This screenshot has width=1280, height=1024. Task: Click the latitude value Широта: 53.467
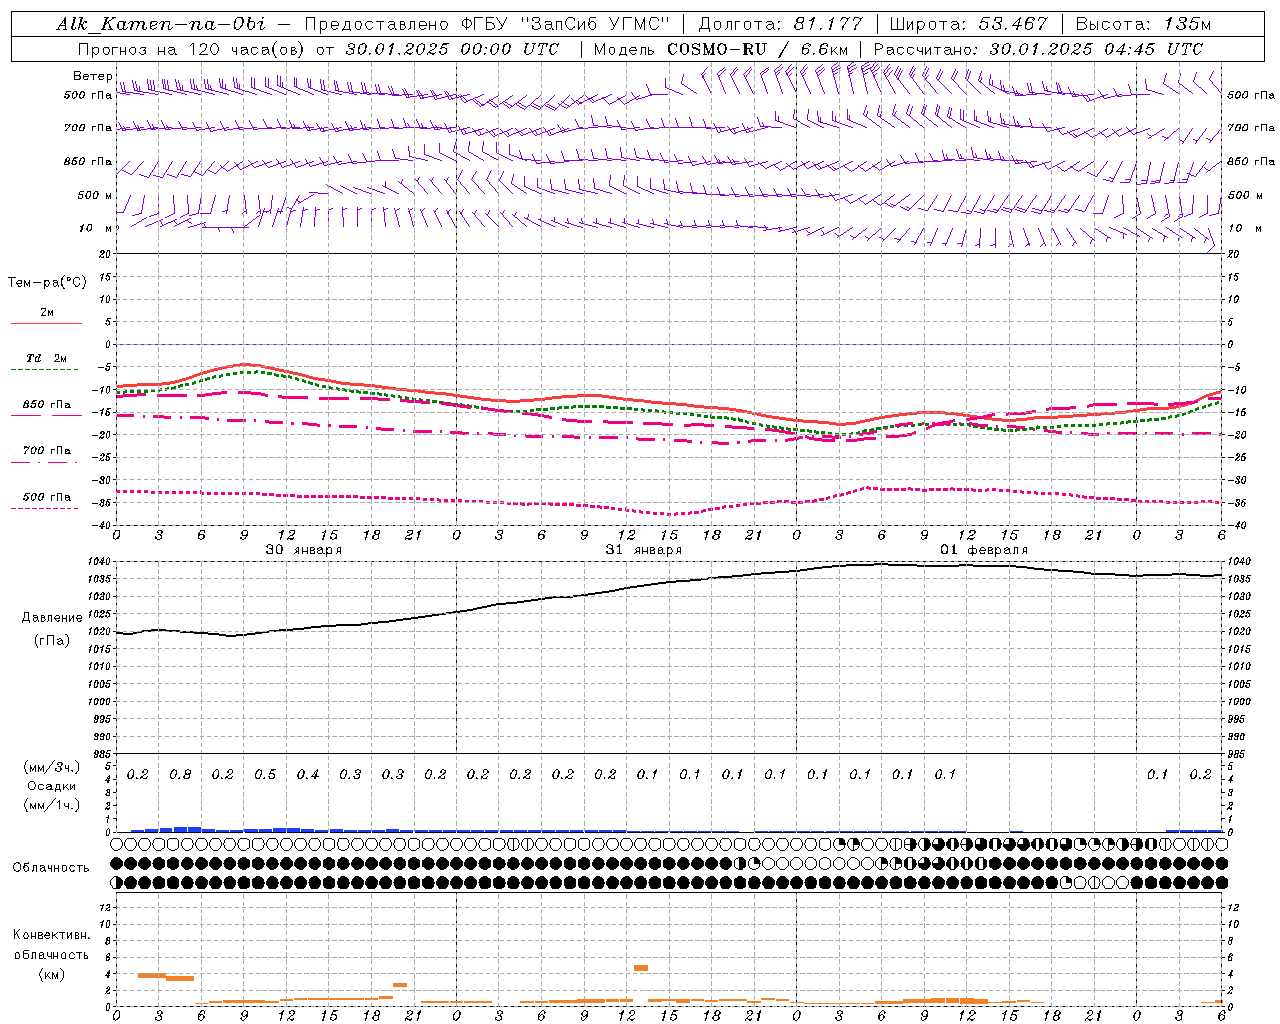click(x=969, y=24)
